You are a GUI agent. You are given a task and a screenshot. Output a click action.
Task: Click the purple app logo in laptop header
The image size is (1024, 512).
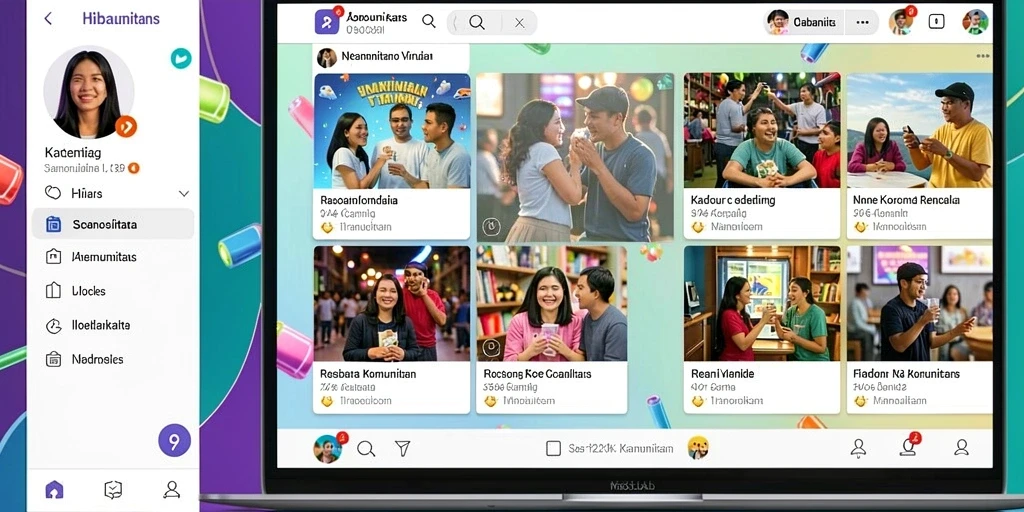tap(327, 22)
